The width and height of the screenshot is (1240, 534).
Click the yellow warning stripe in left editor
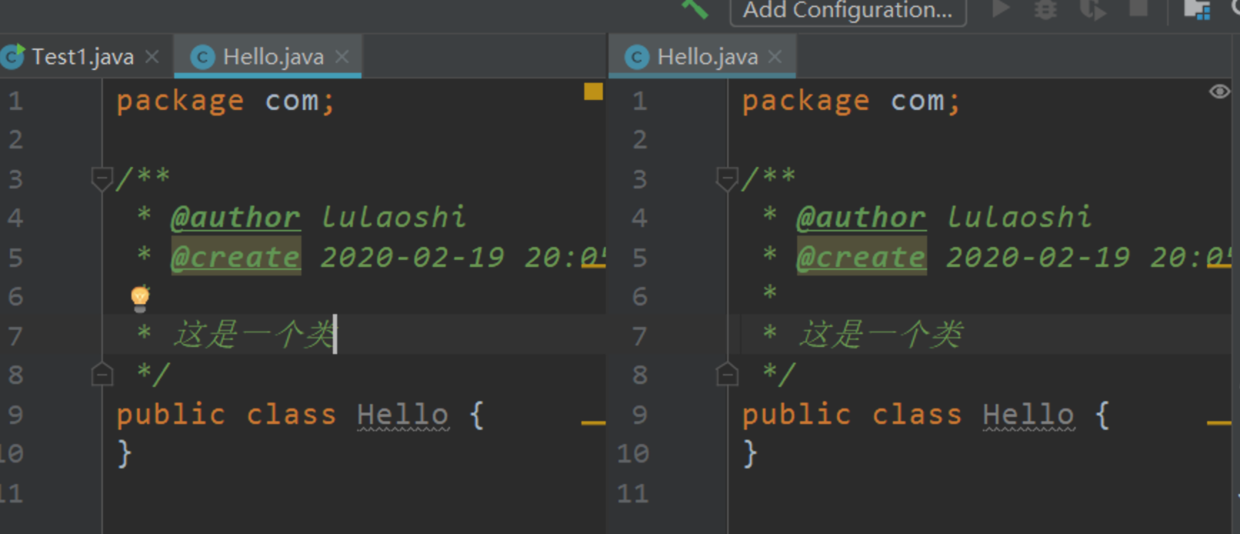click(593, 423)
